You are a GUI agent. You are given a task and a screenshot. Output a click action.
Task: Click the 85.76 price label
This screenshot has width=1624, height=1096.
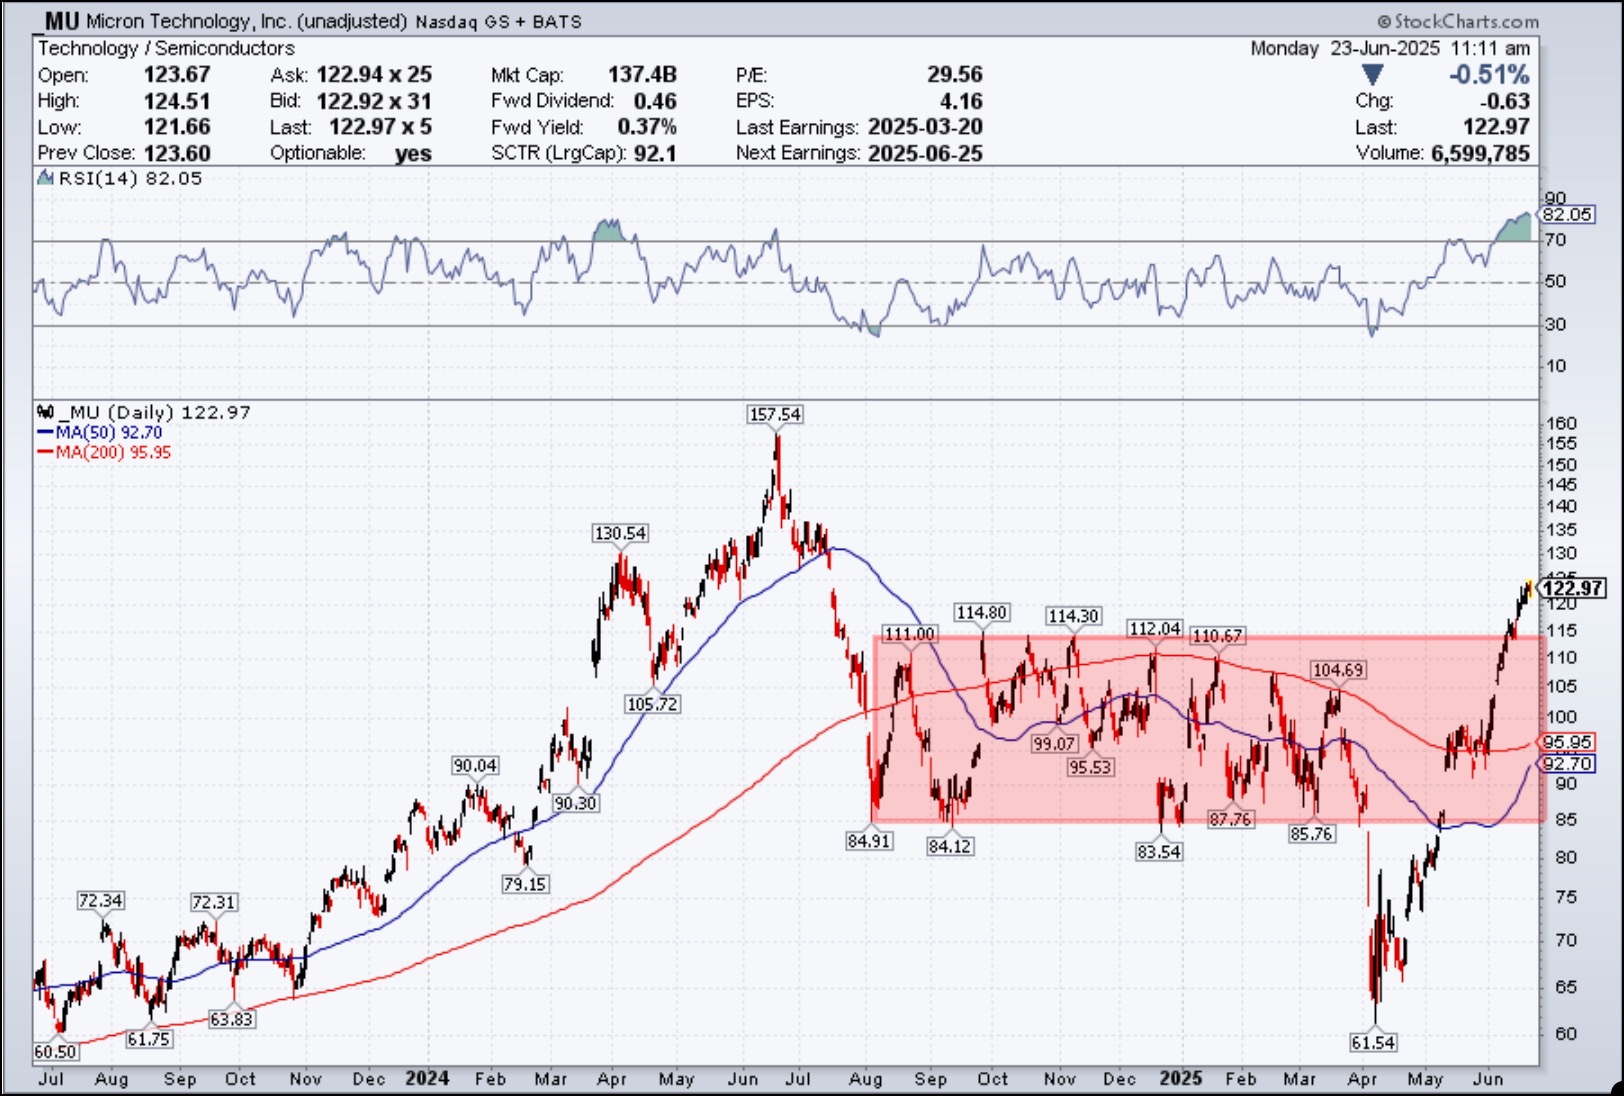1311,833
